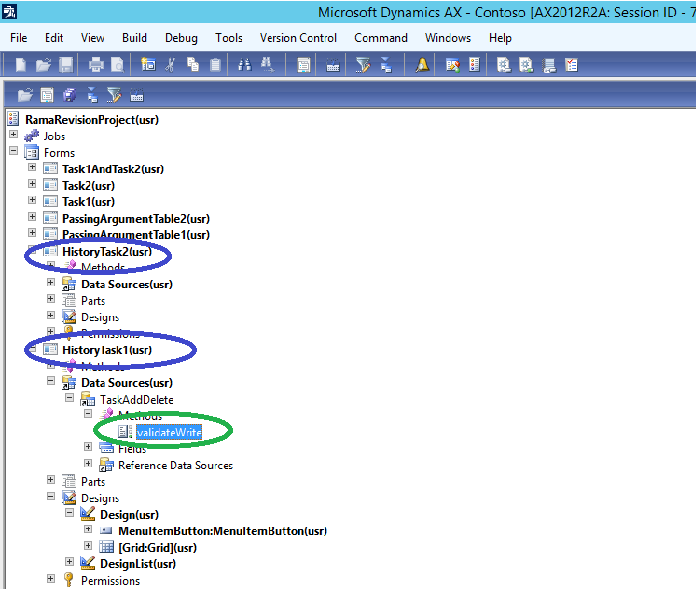Click the second gear-page icon in toolbar
Image resolution: width=698 pixels, height=600 pixels.
click(526, 65)
